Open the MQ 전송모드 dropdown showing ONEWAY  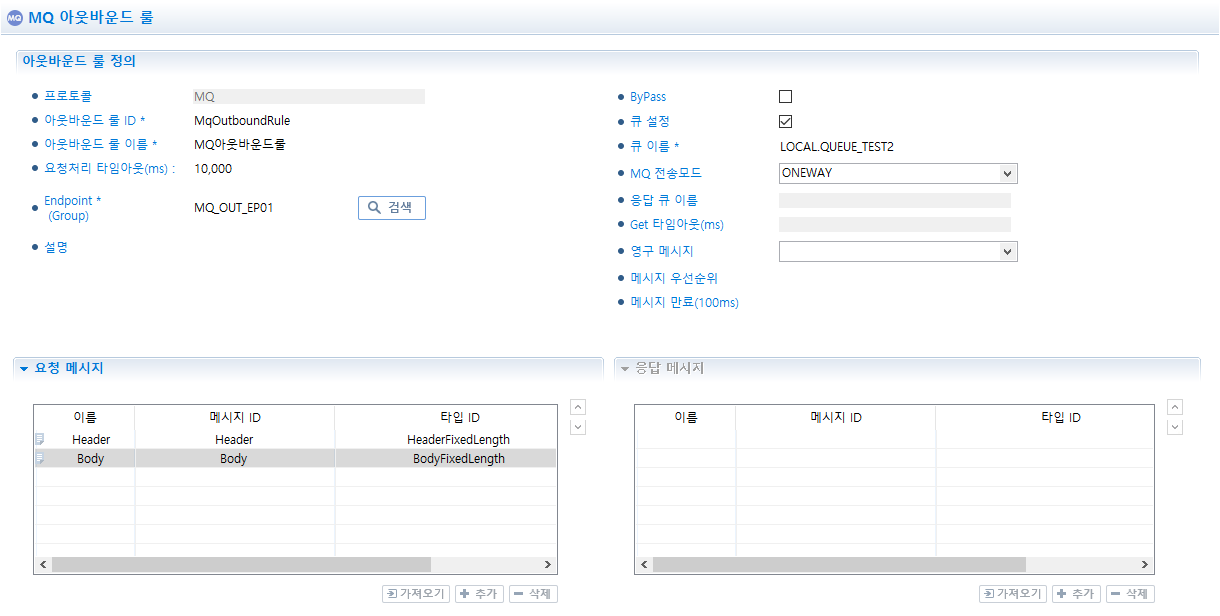click(x=1010, y=173)
